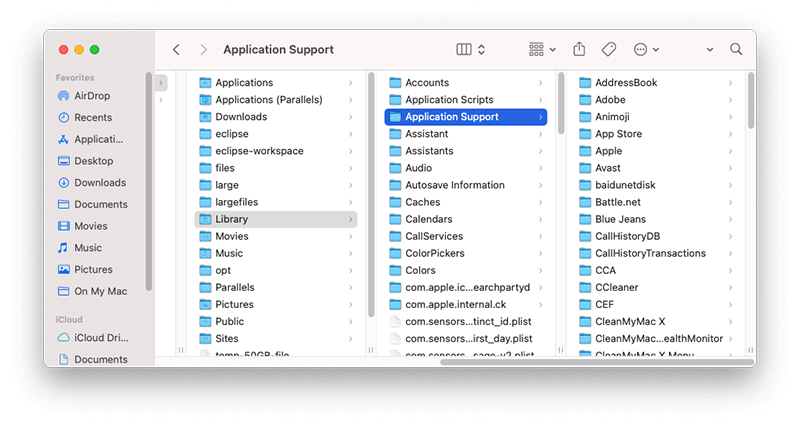Select the com.apple.internal.ck folder

[466, 305]
